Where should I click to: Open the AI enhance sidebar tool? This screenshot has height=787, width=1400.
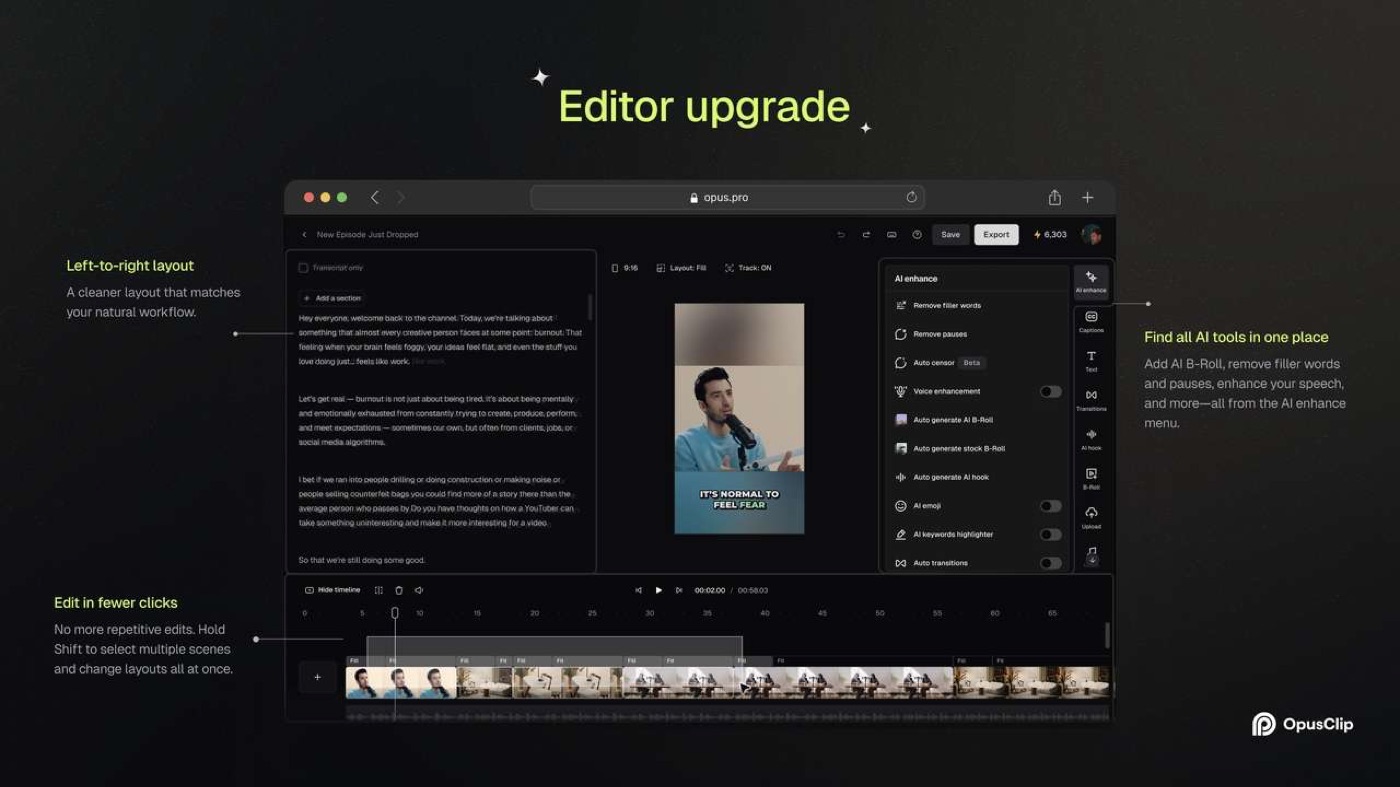[x=1091, y=281]
